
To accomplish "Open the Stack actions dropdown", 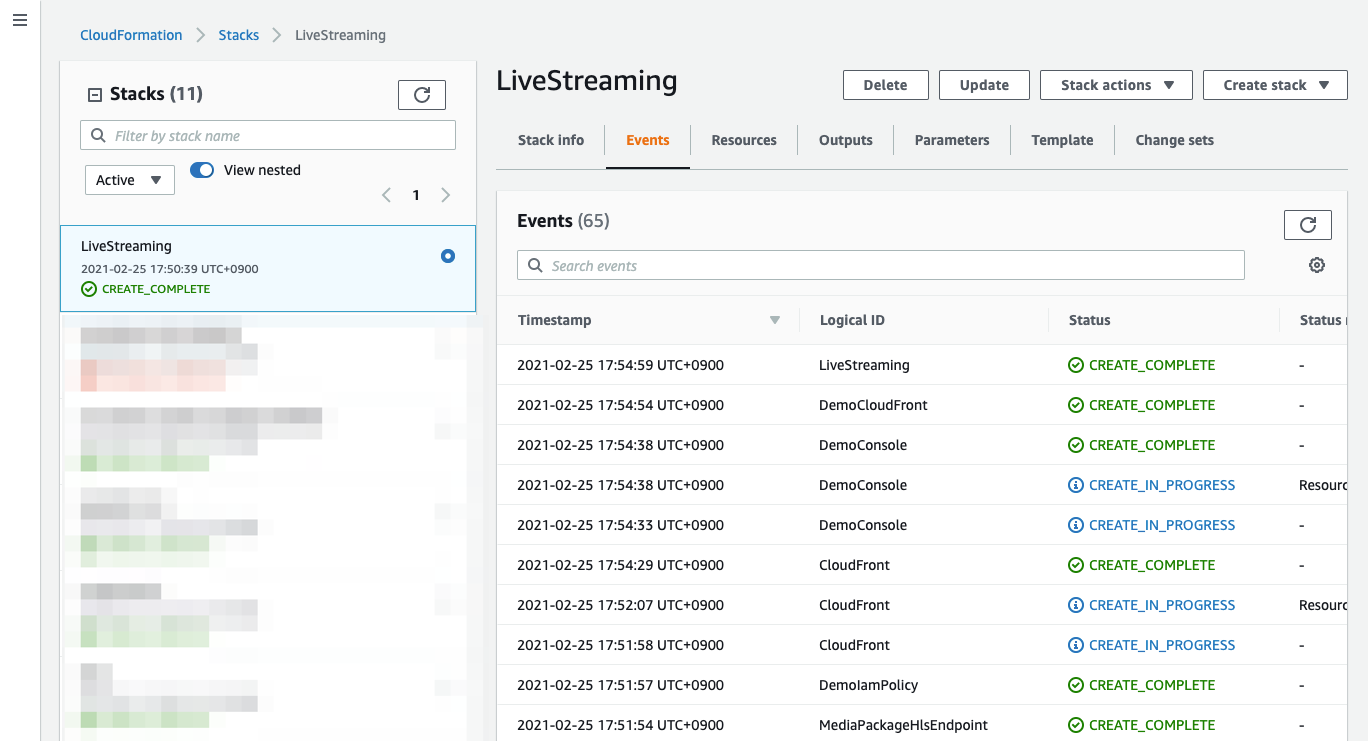I will (x=1116, y=85).
